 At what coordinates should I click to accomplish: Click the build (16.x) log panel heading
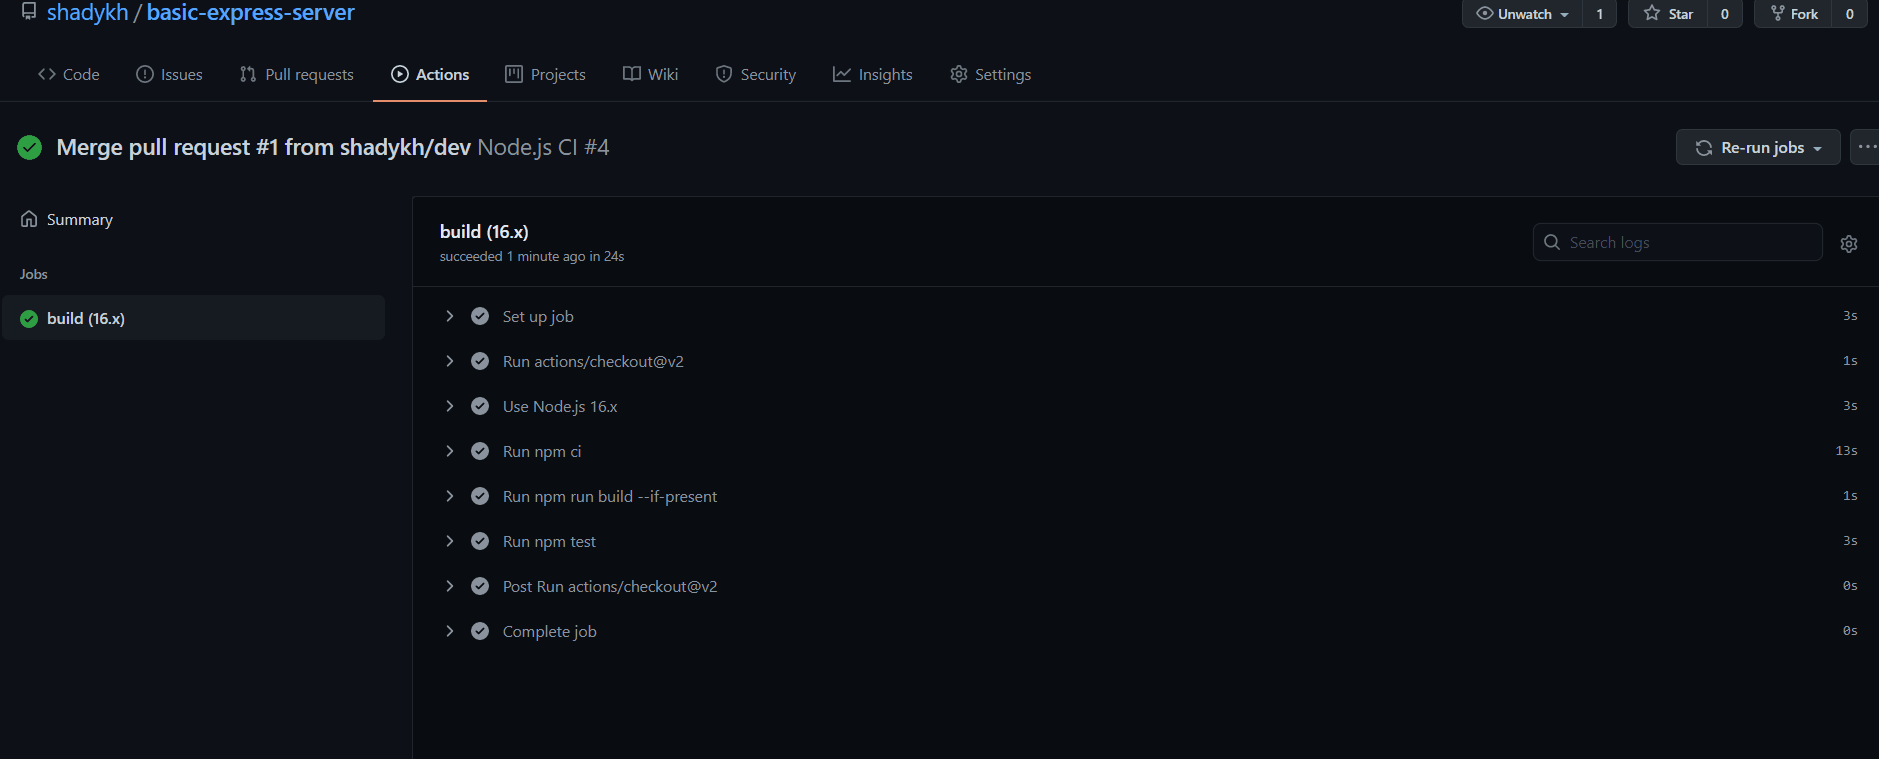point(484,231)
